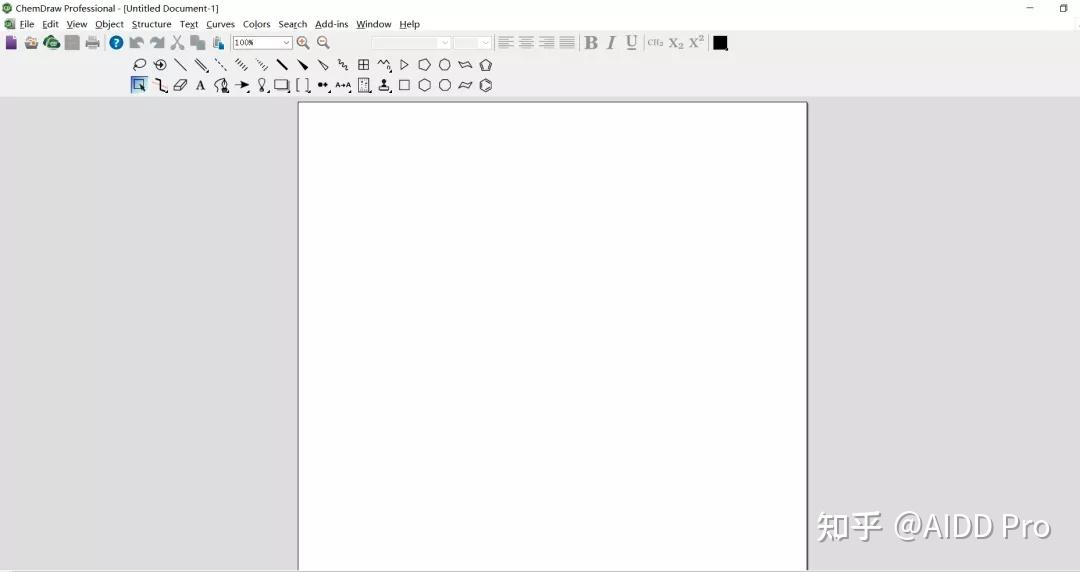
Task: Toggle Bold text formatting
Action: 590,43
